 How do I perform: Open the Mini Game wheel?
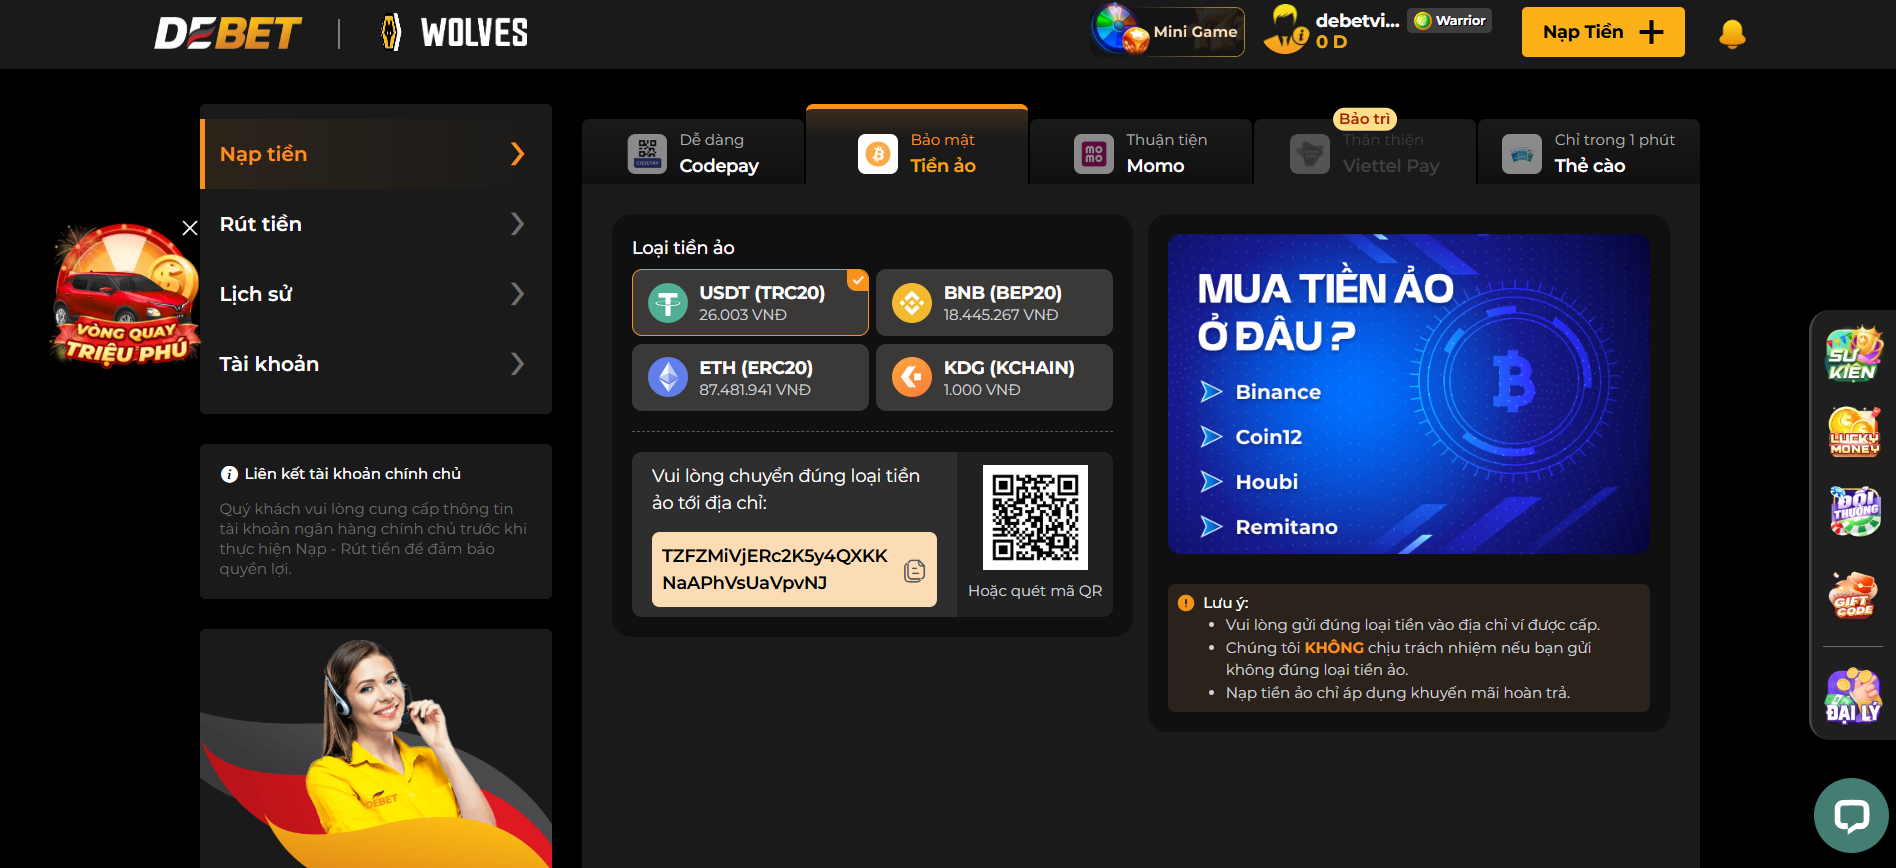tap(1168, 32)
